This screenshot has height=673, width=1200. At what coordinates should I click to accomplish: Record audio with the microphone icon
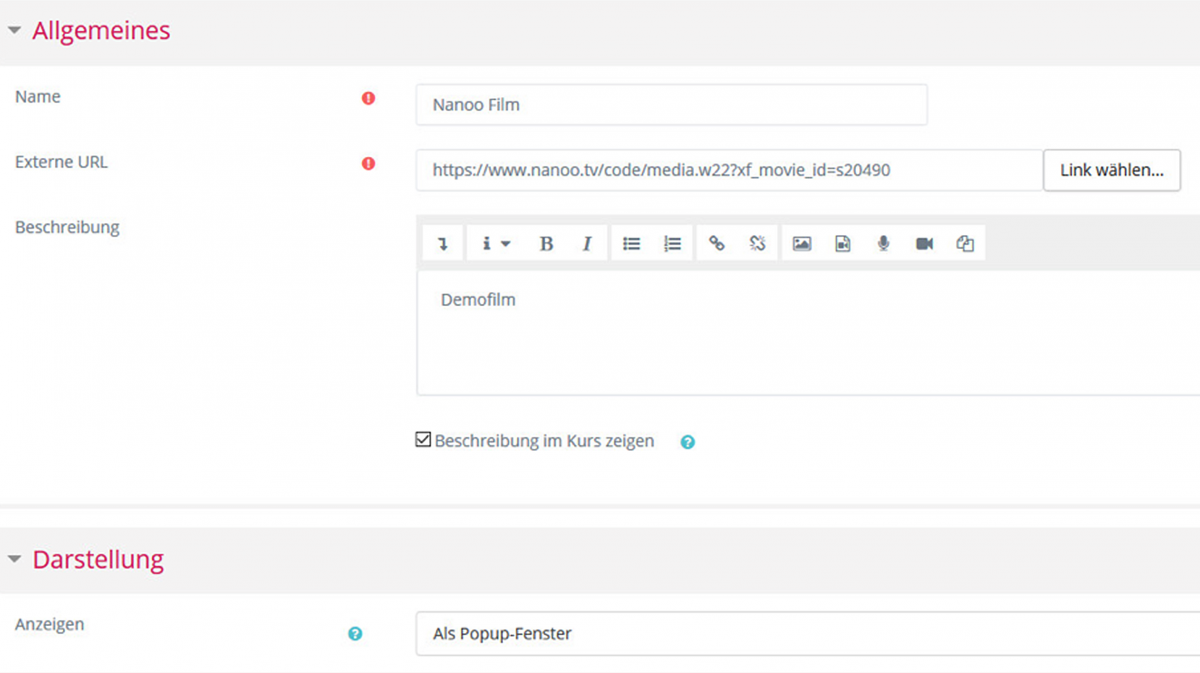tap(883, 243)
